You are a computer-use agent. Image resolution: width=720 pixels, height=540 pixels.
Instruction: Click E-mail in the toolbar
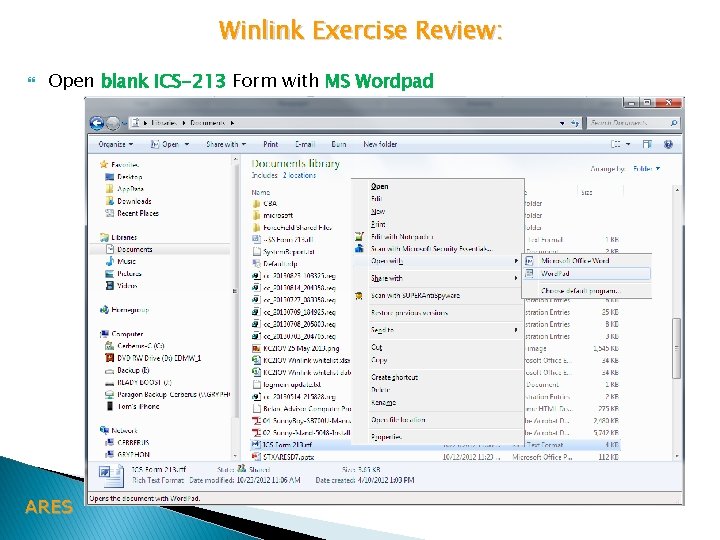tap(304, 144)
